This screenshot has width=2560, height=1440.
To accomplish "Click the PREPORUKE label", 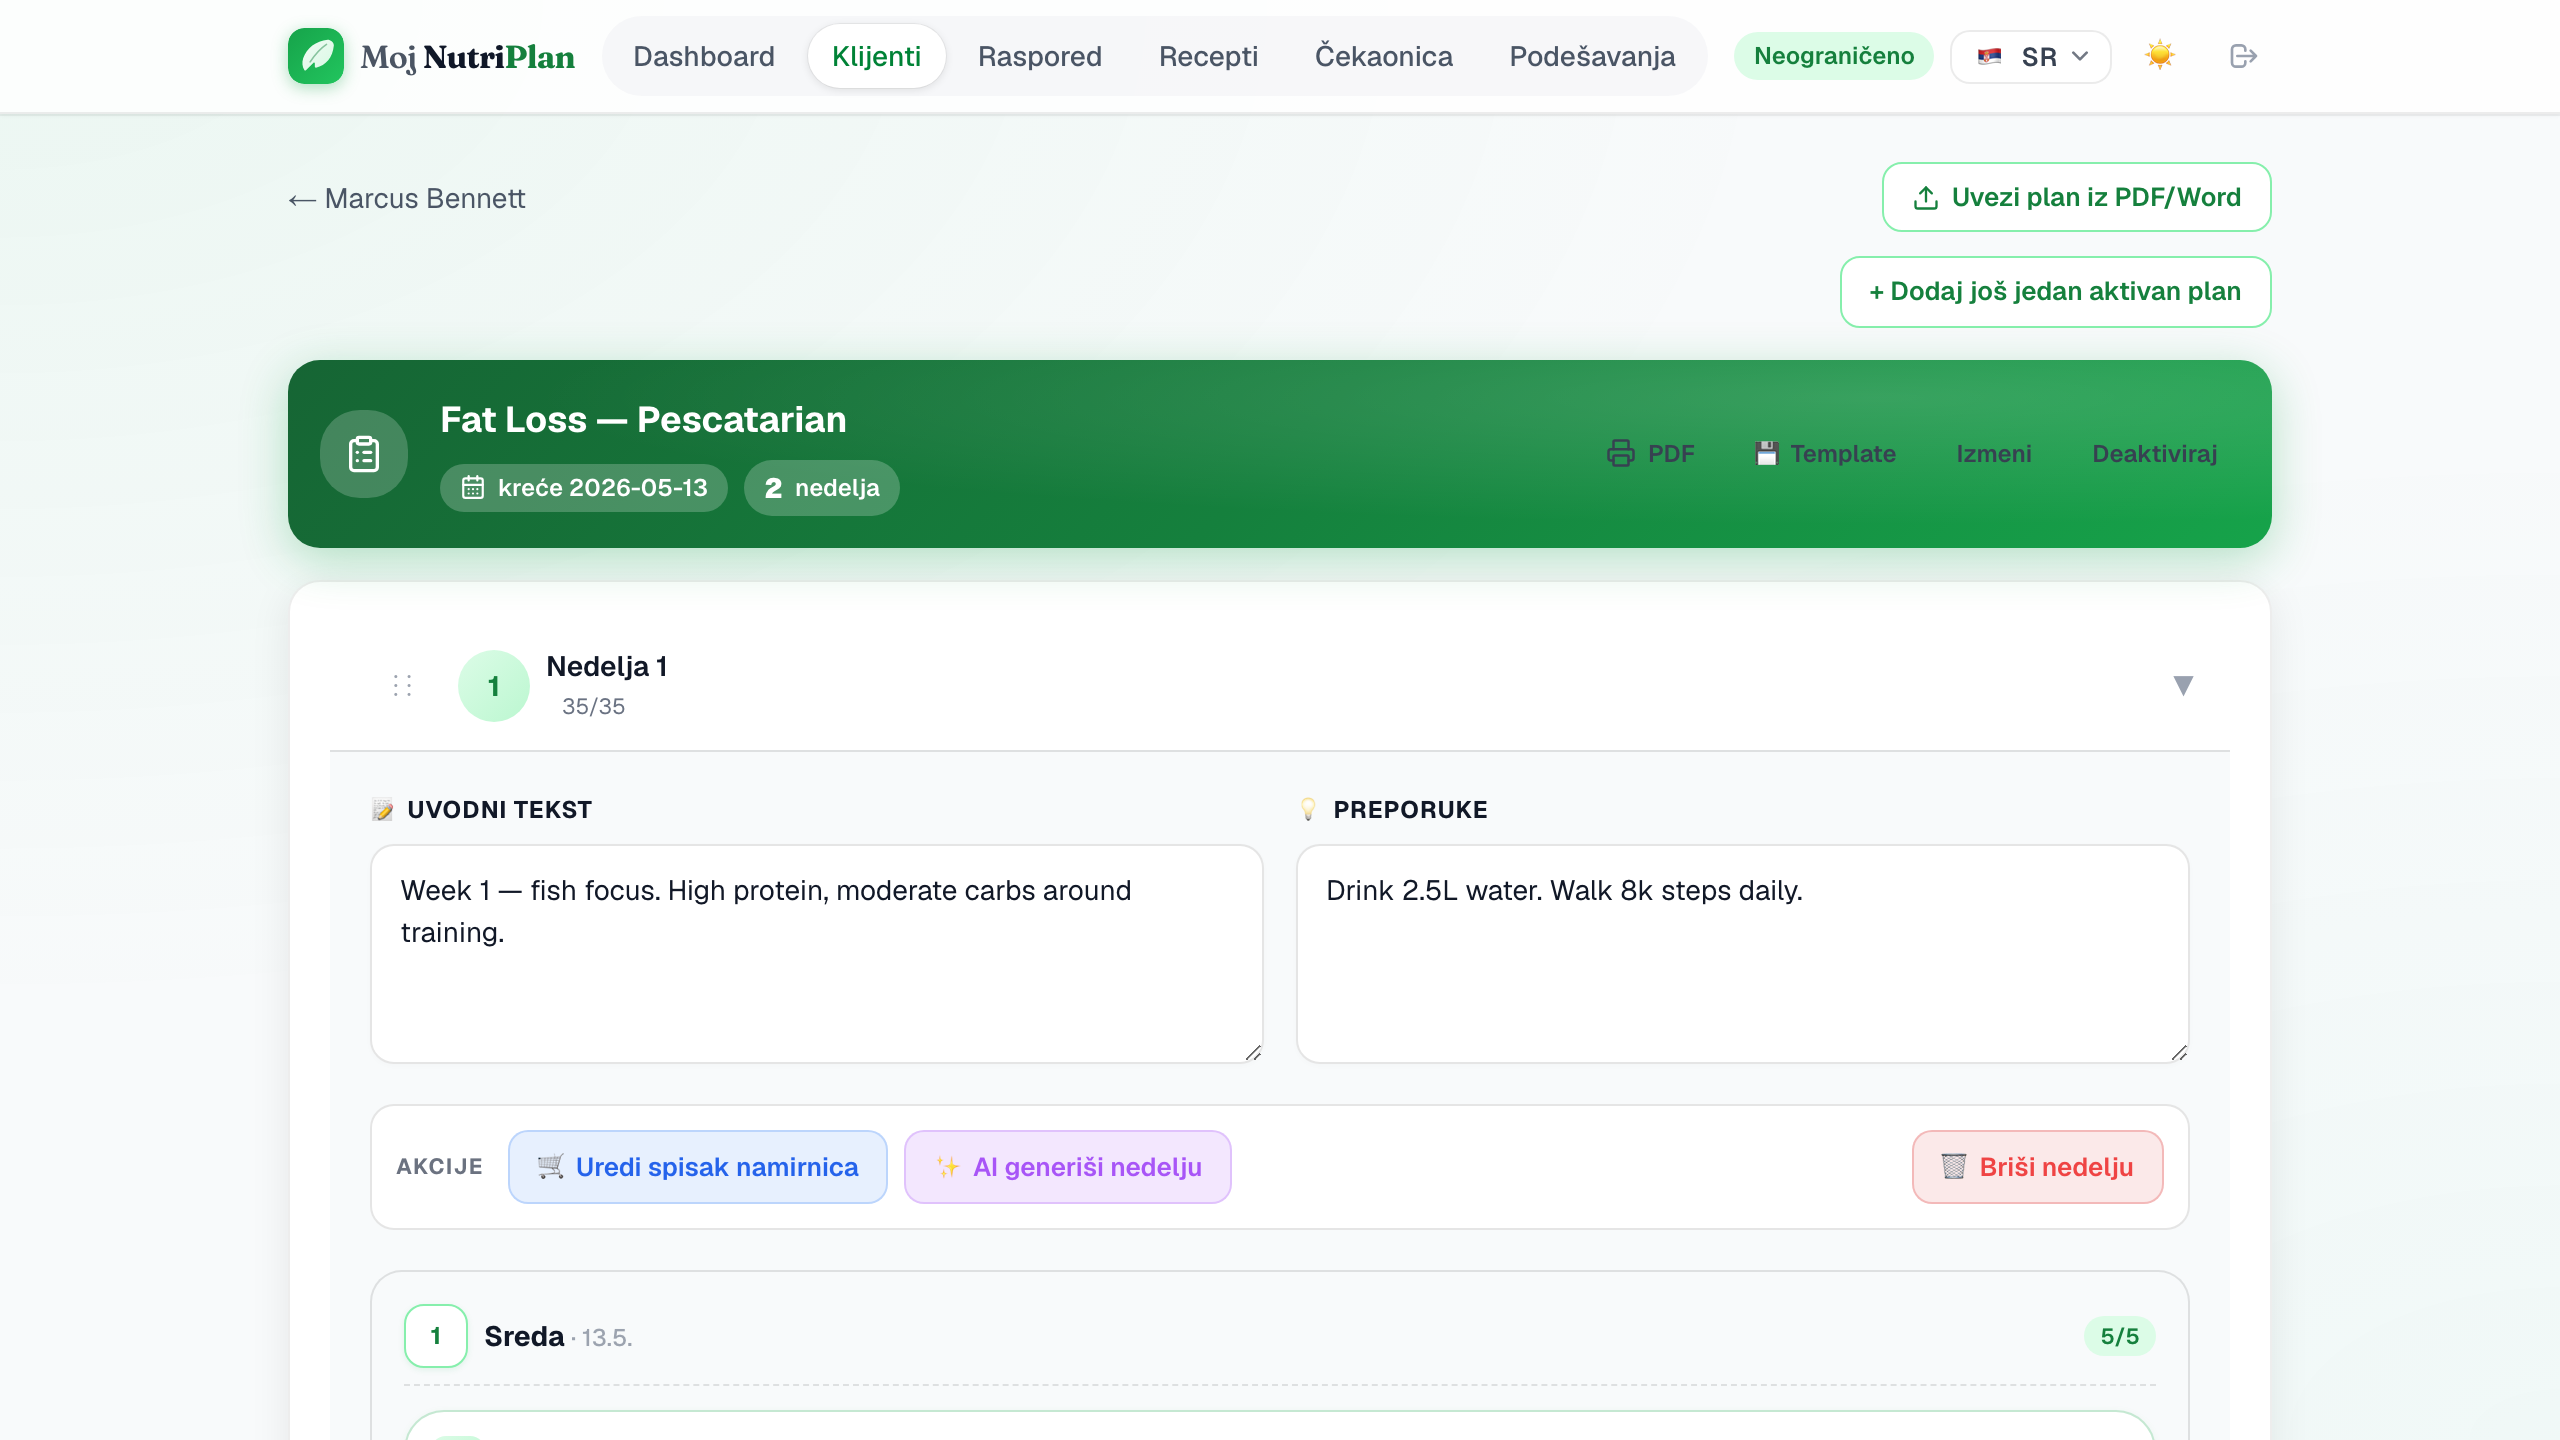I will [x=1410, y=810].
